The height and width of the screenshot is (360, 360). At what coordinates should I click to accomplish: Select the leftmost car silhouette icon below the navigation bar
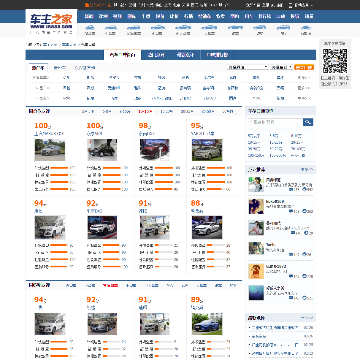89,28
